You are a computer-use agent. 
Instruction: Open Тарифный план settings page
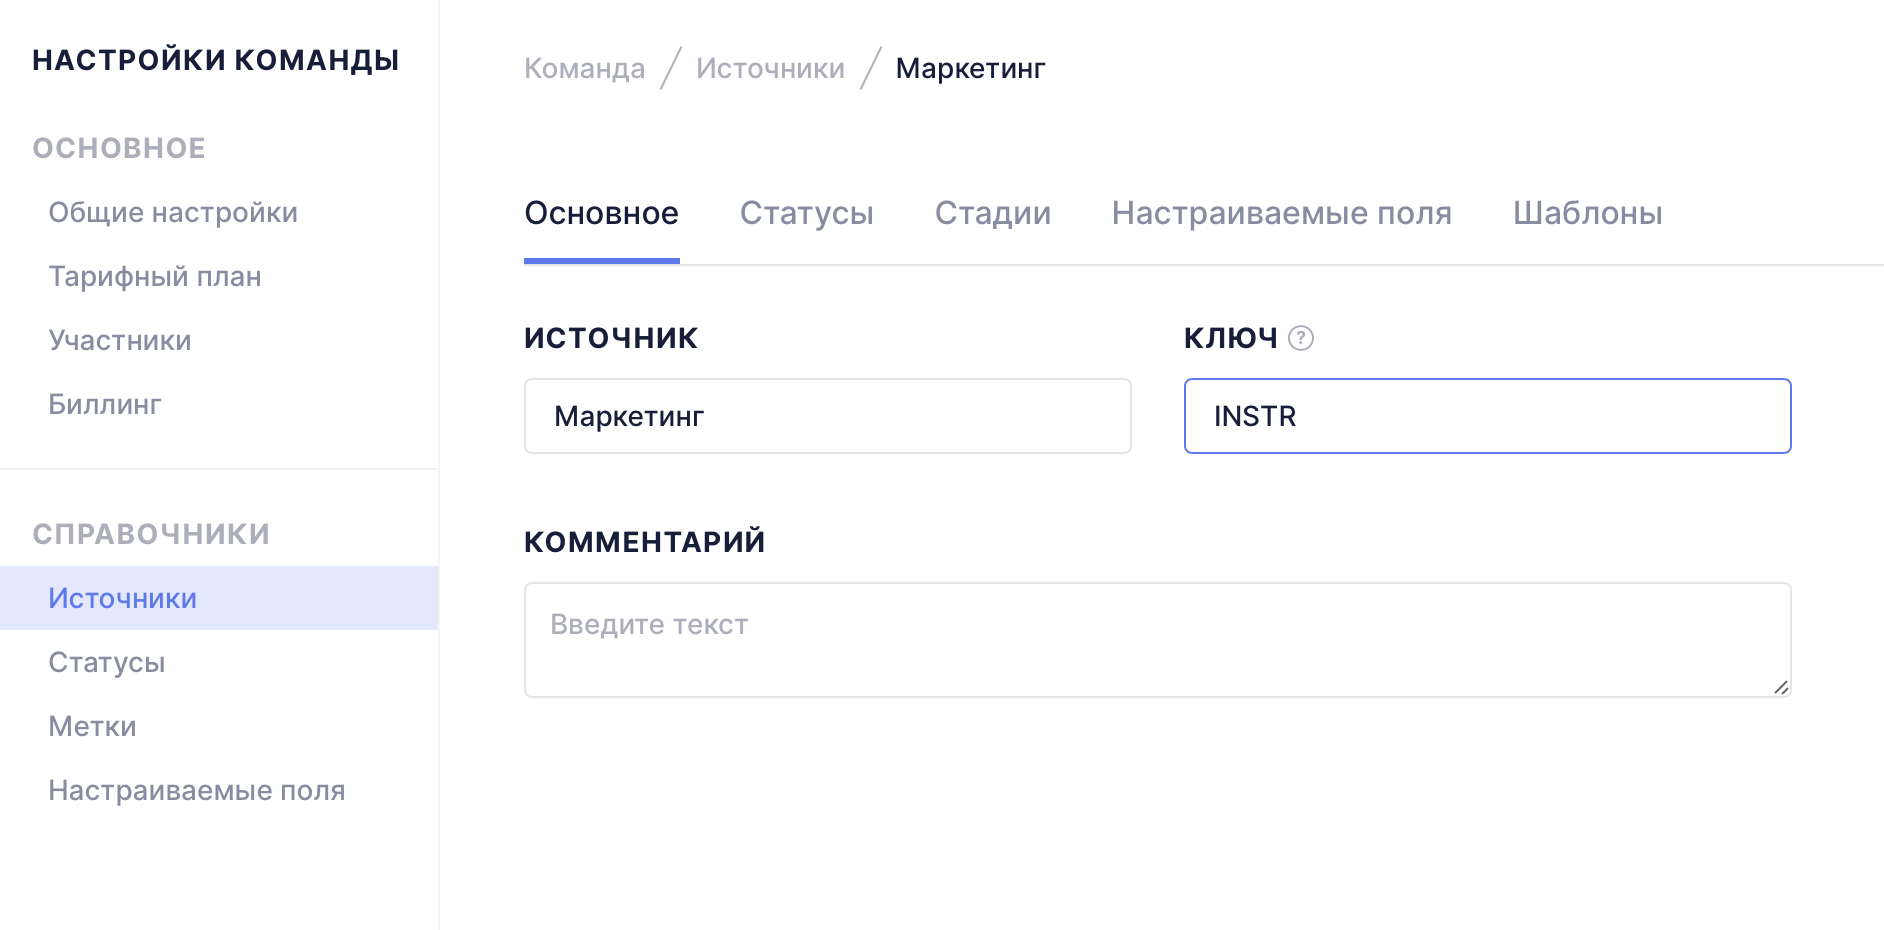click(155, 276)
